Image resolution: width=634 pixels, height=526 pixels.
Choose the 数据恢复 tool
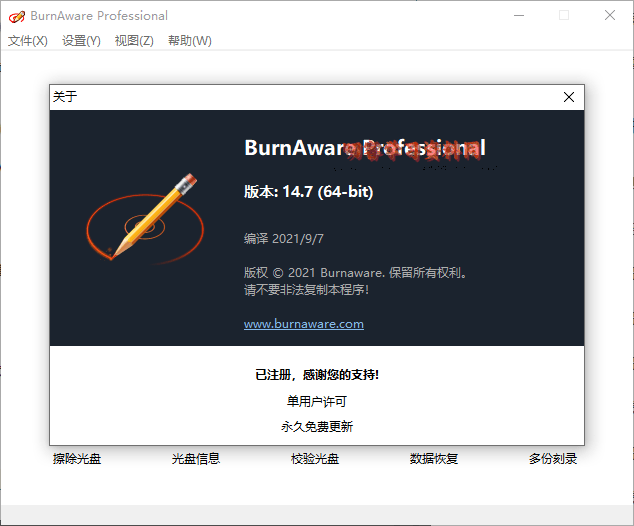[434, 459]
